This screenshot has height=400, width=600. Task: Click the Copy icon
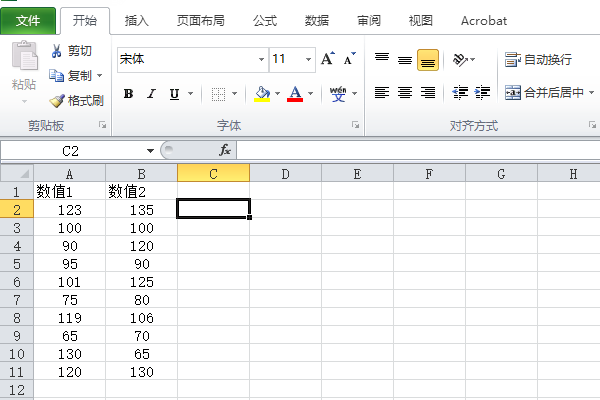click(56, 75)
